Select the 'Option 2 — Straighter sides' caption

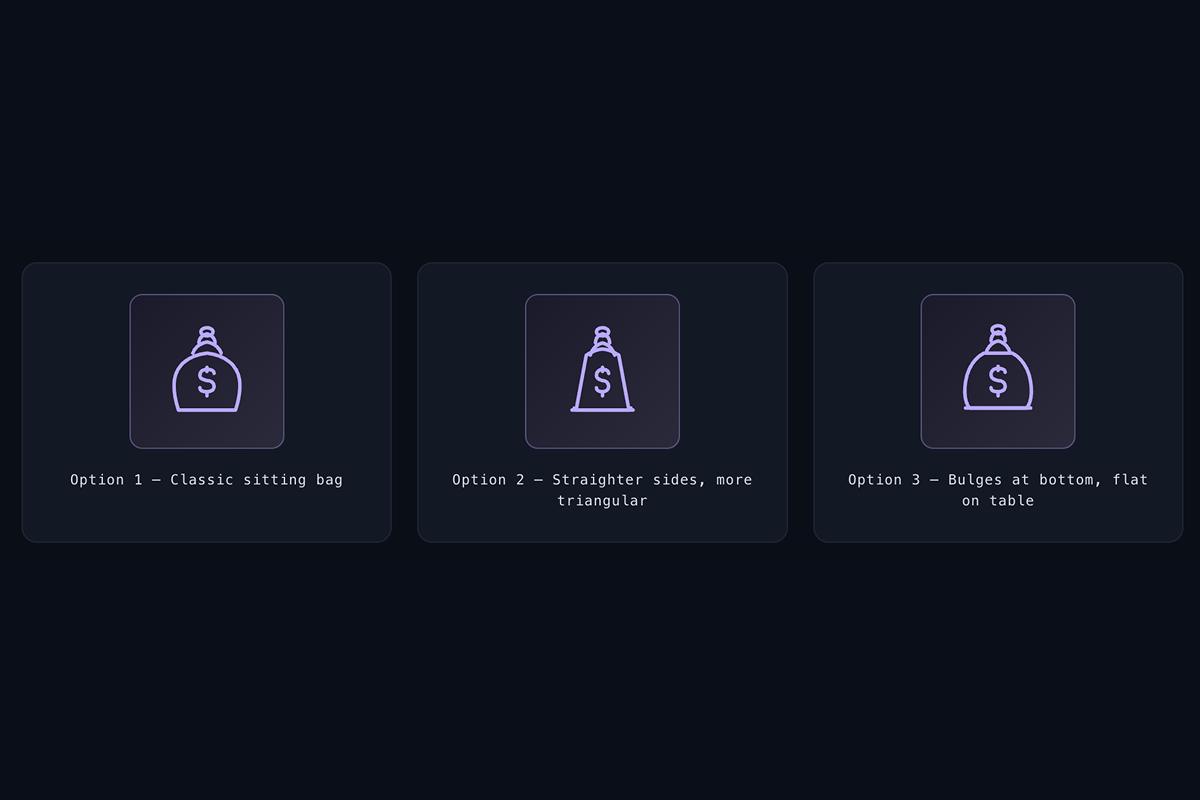(x=602, y=490)
